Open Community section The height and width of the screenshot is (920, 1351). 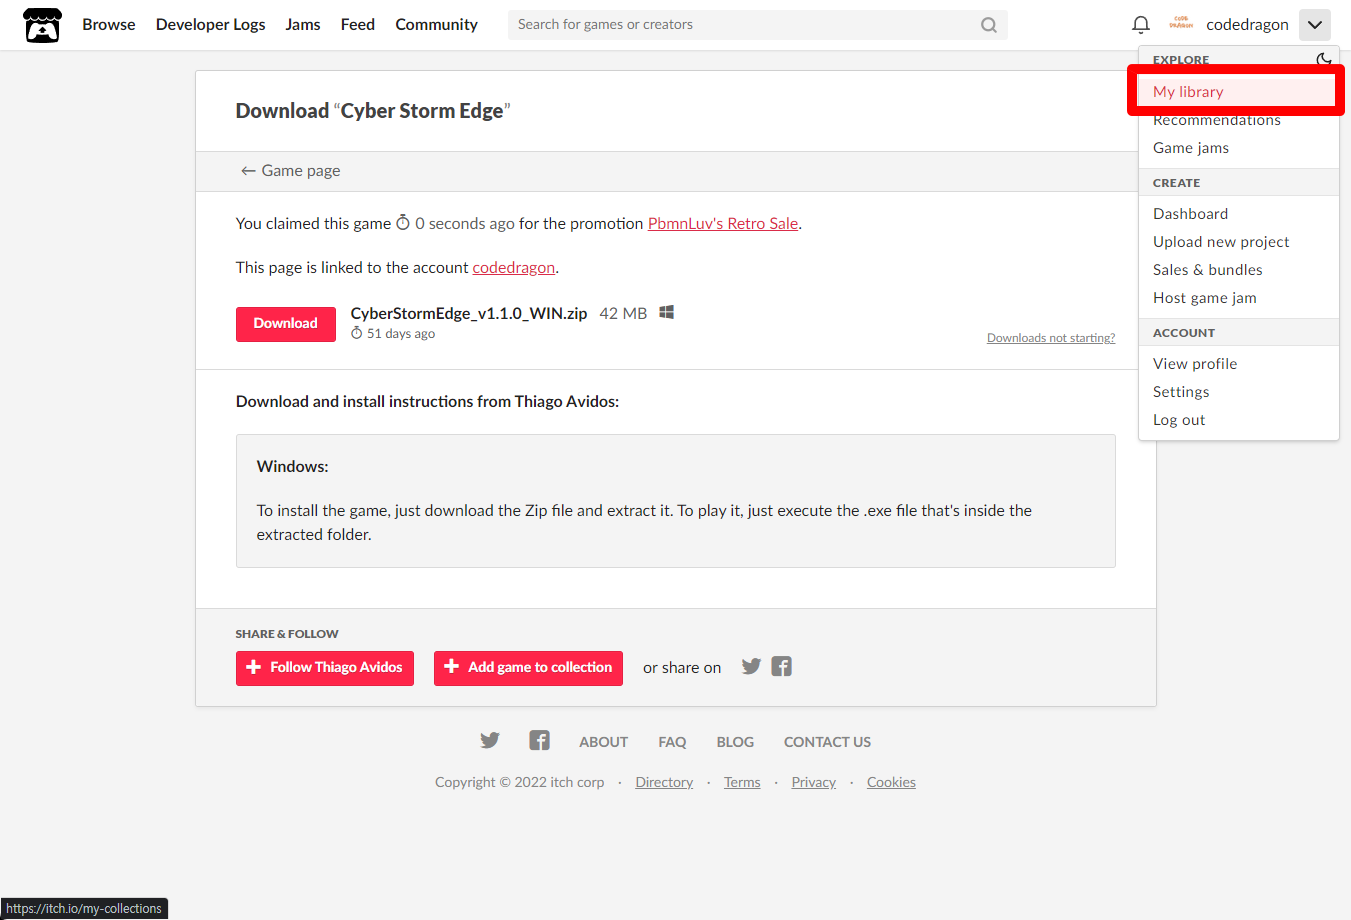tap(437, 24)
